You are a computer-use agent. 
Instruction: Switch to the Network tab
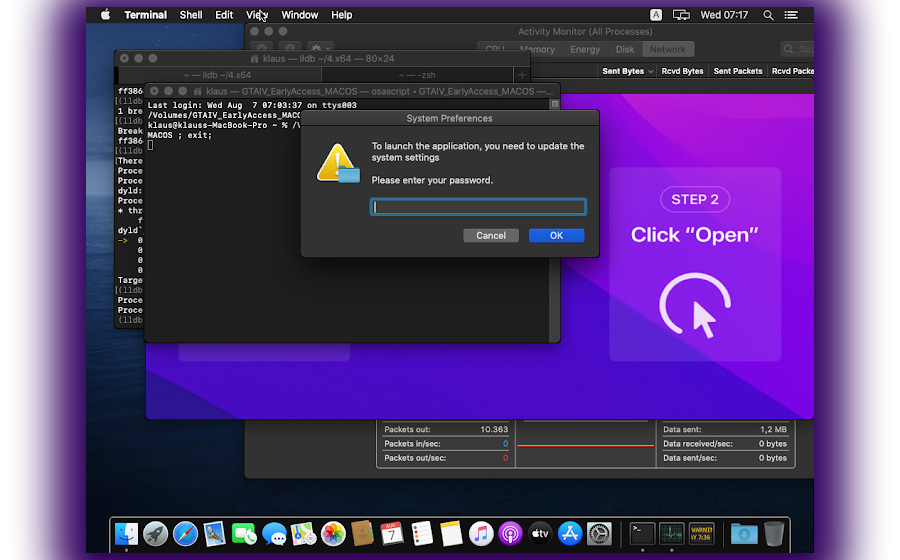click(667, 49)
